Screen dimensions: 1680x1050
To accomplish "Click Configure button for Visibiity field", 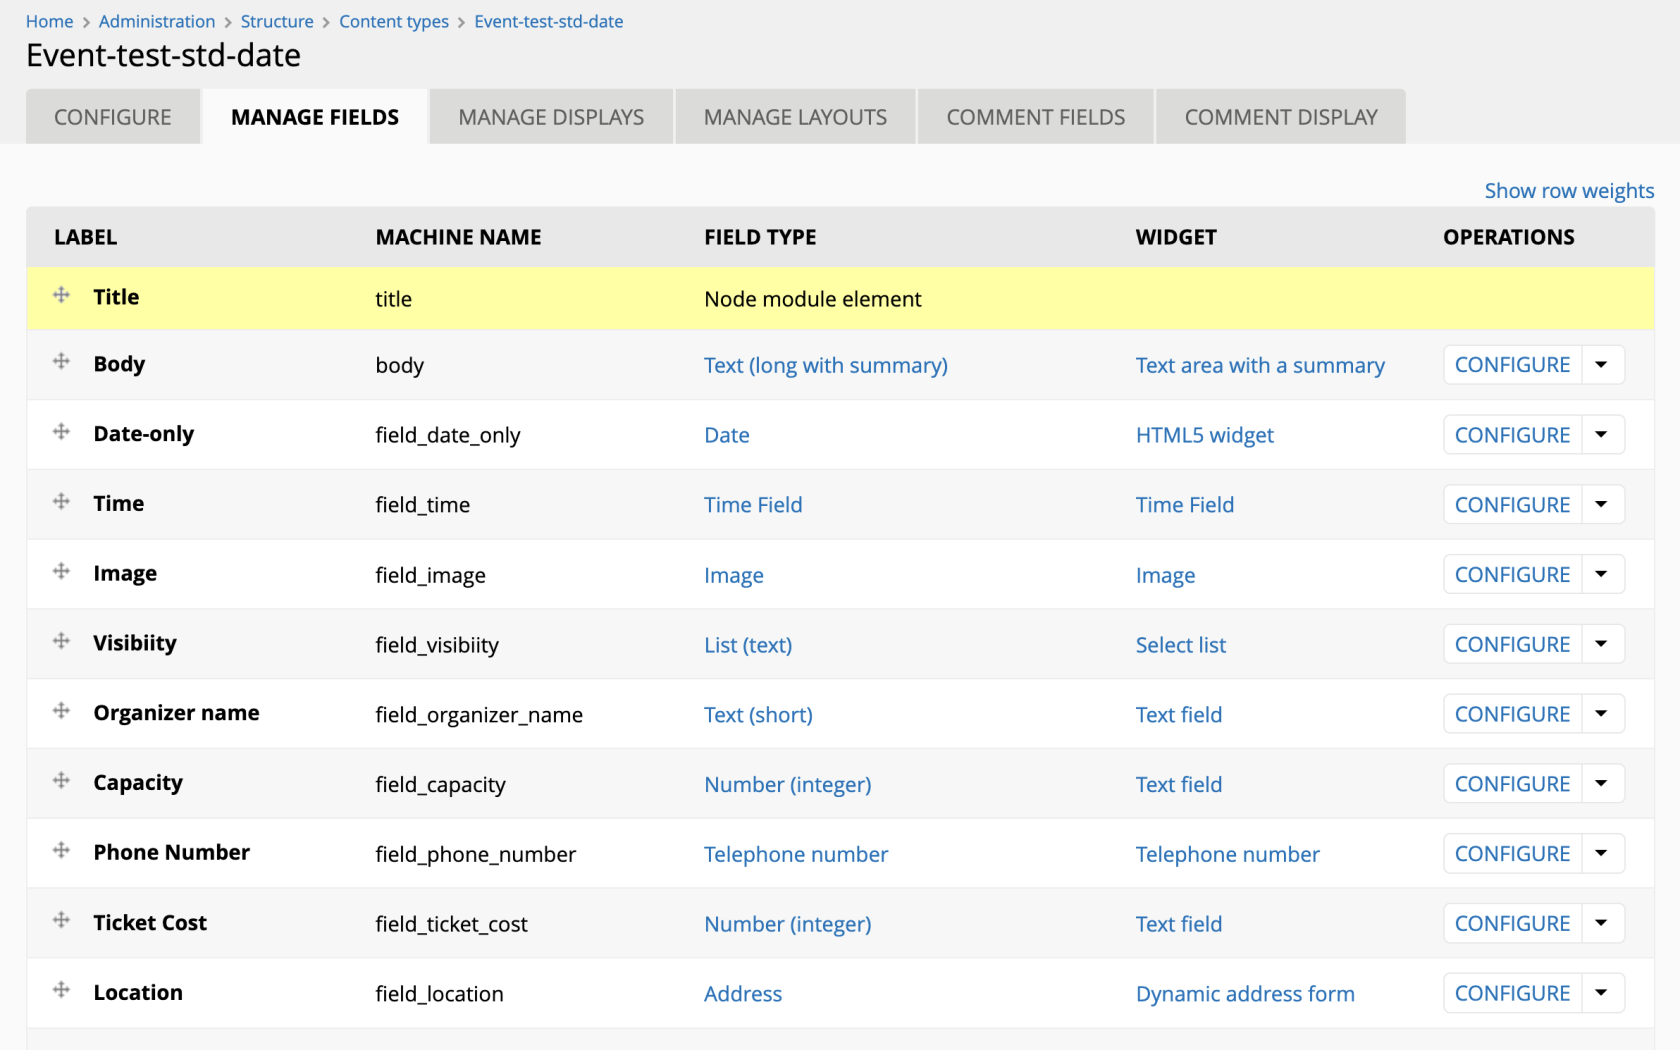I will (x=1512, y=644).
